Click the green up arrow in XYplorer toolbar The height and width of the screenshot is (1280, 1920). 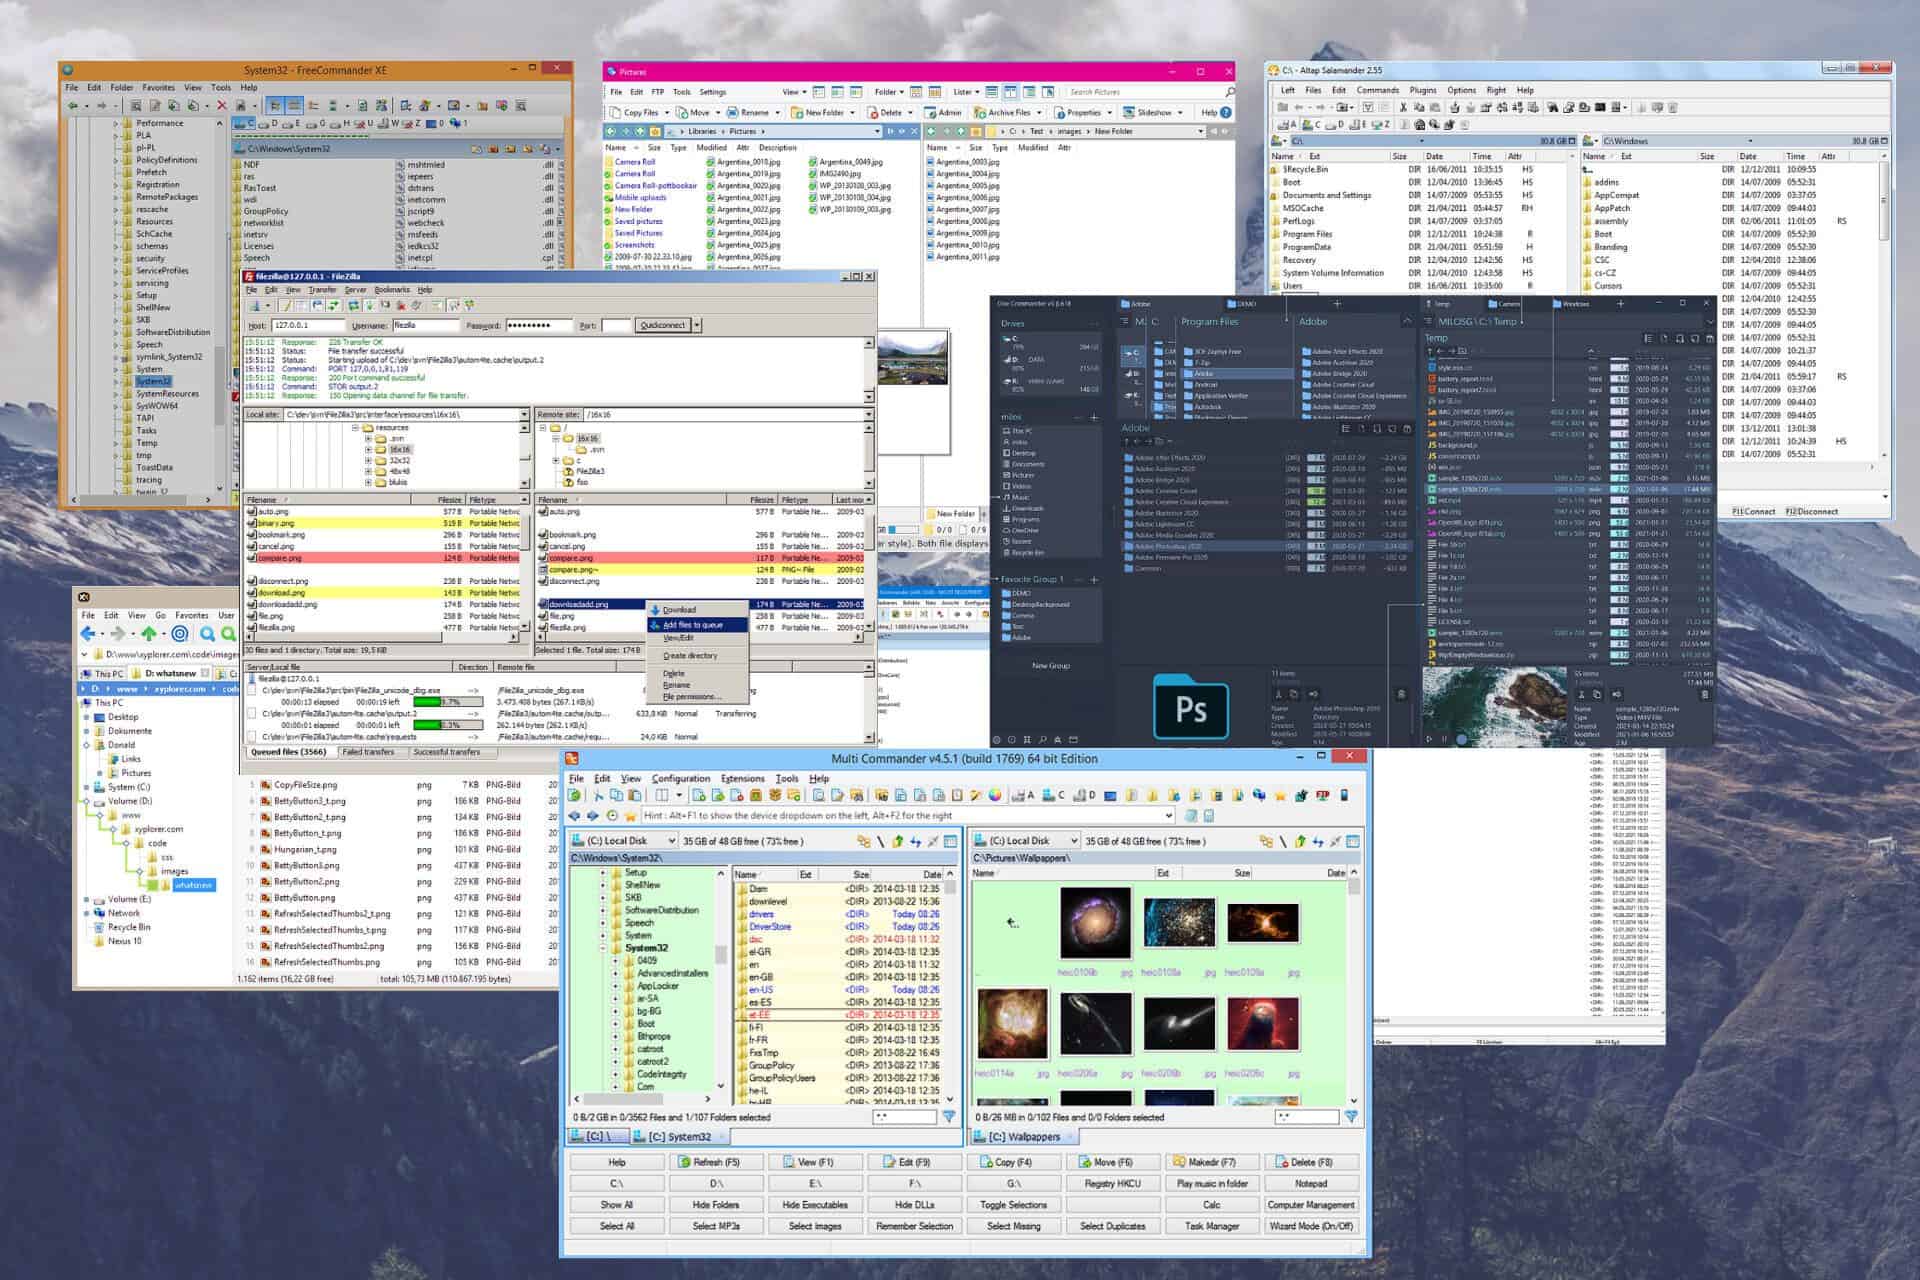point(149,634)
